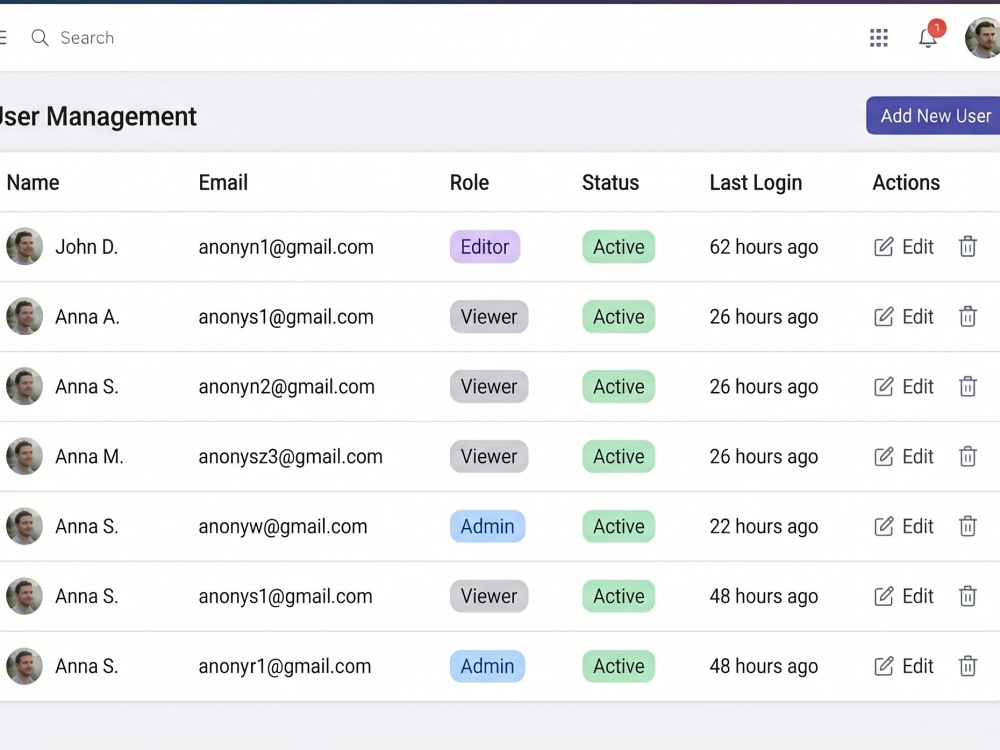Click the Admin badge for anonyw@gmail.com
1000x750 pixels.
(x=487, y=526)
